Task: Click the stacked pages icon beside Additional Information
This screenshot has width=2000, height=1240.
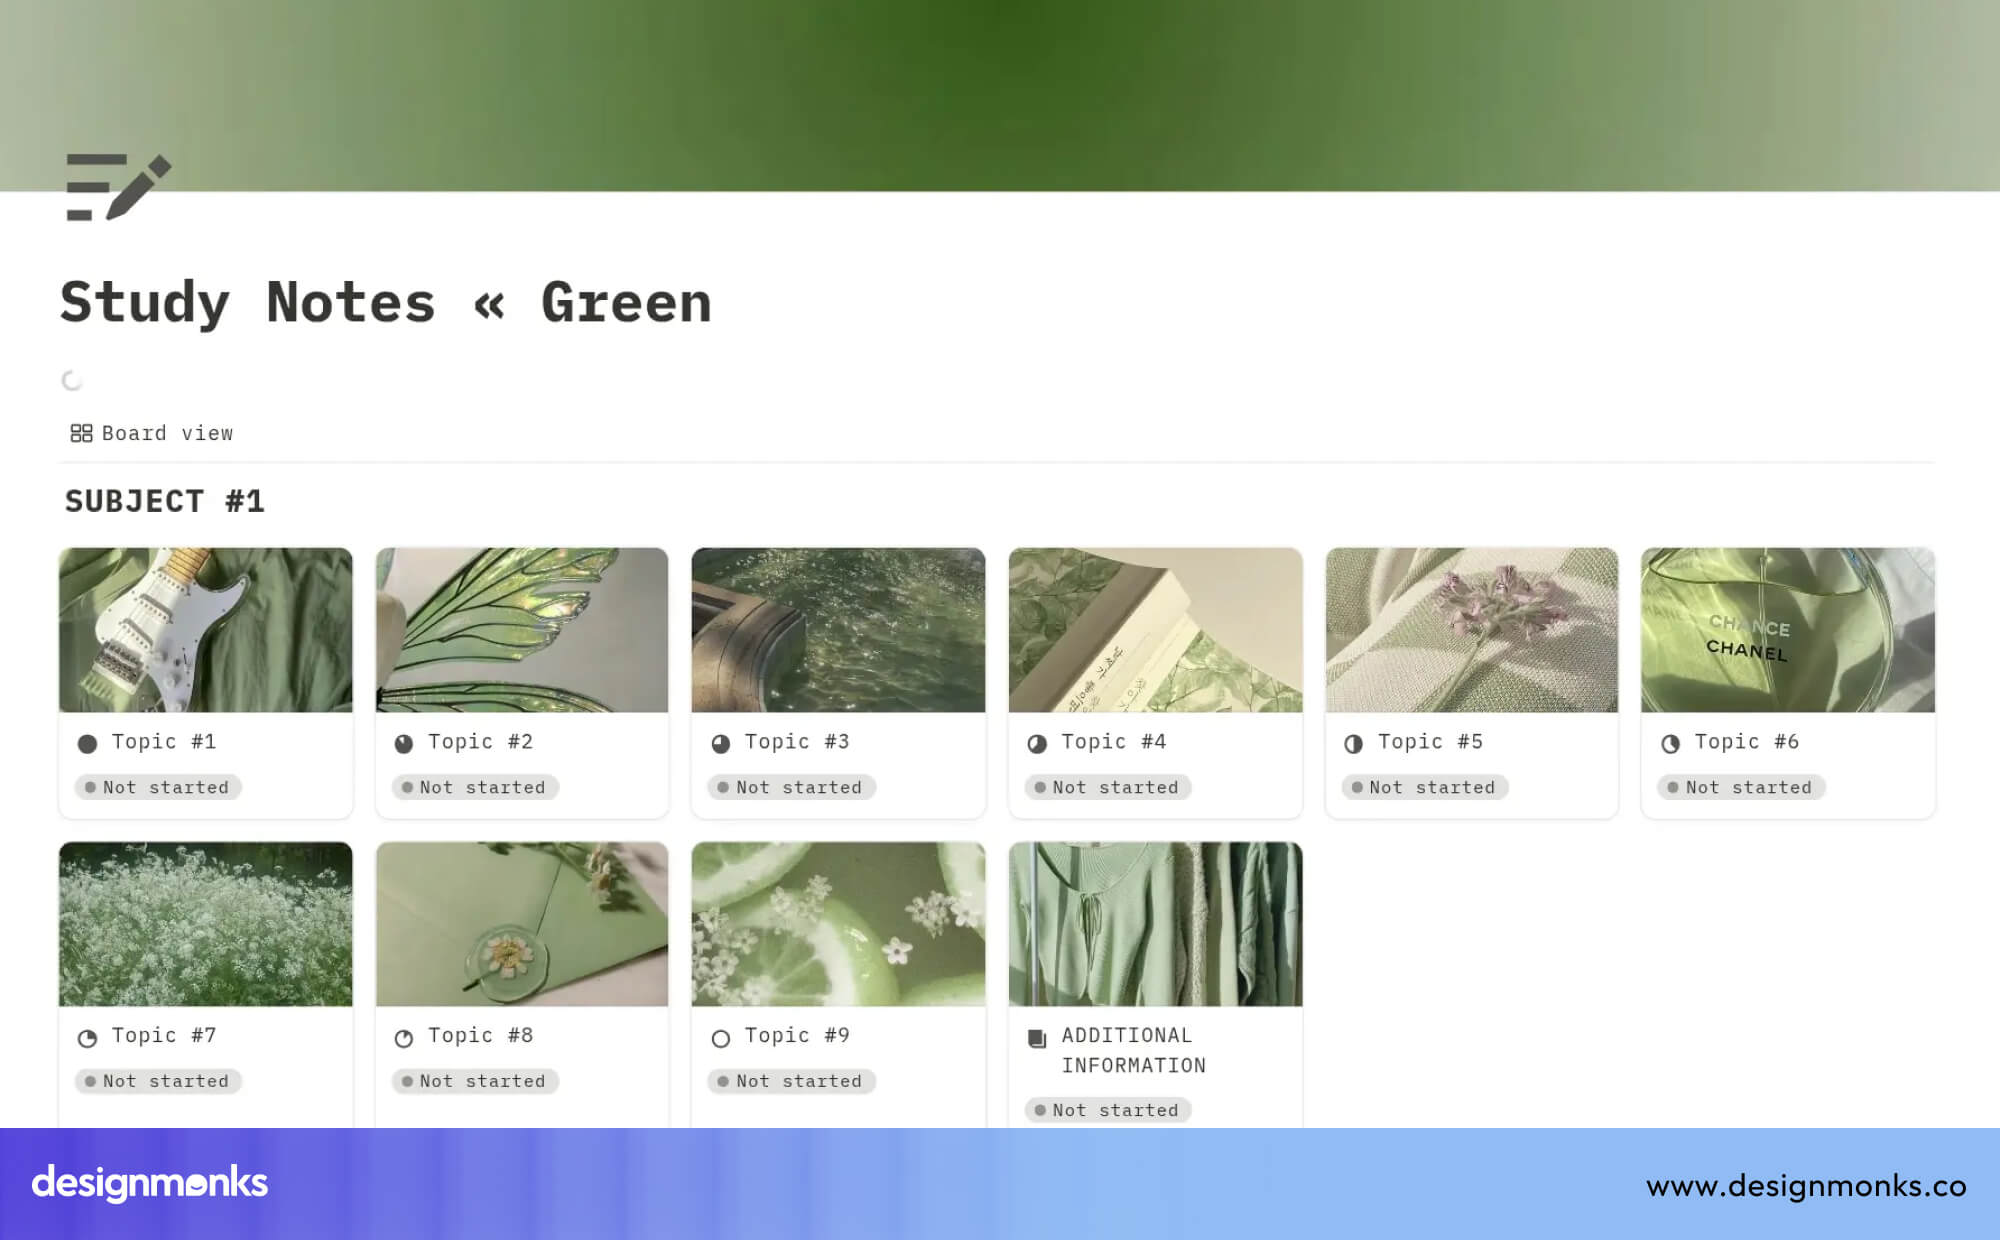Action: pyautogui.click(x=1037, y=1038)
